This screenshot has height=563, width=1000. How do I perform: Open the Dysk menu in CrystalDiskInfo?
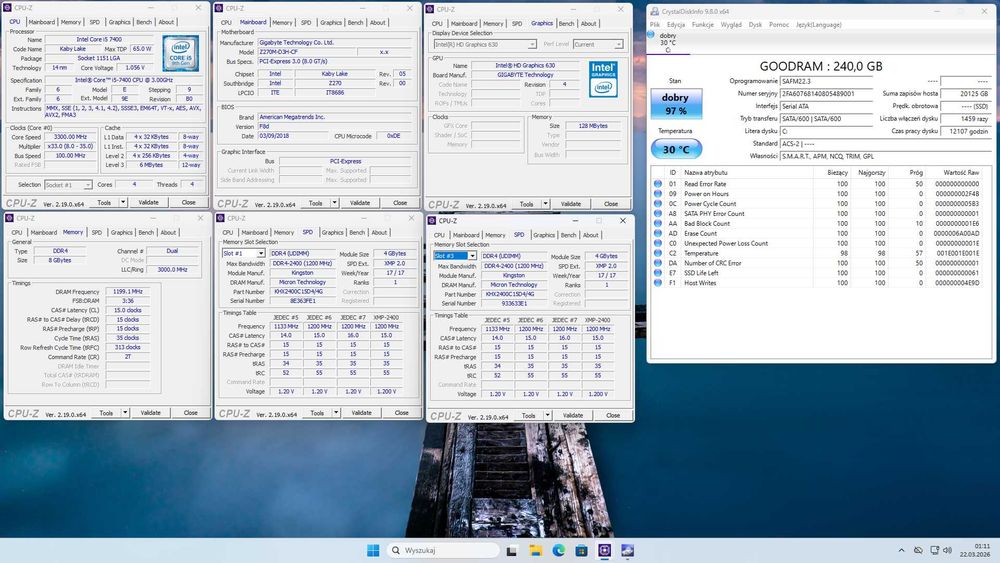756,25
